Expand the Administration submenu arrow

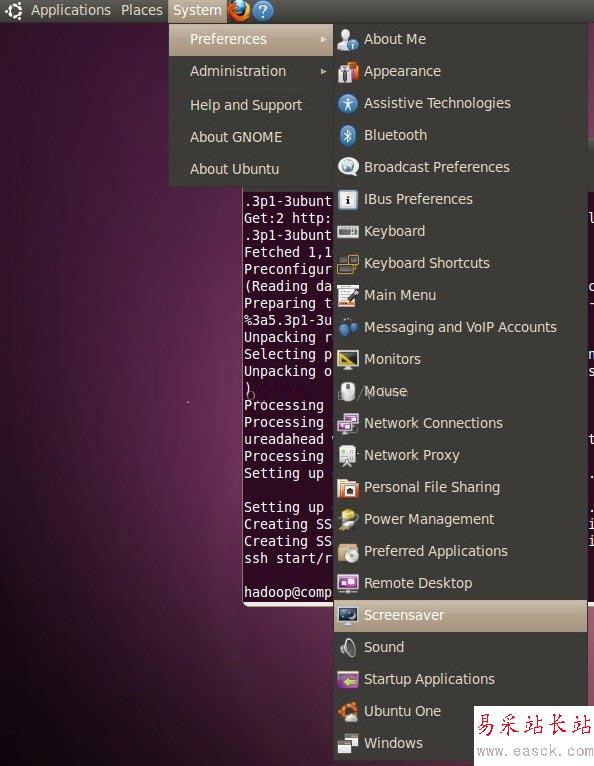click(x=323, y=71)
